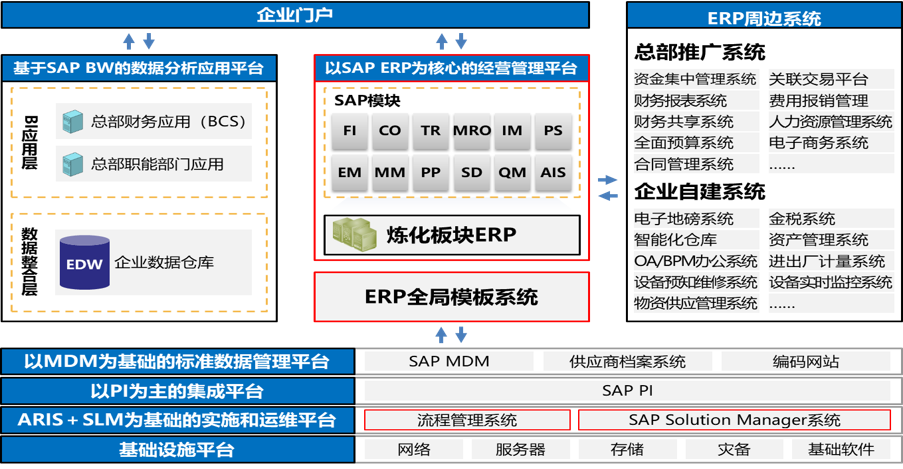Viewport: 903px width, 469px height.
Task: Click the 企业门户 header bar
Action: pyautogui.click(x=295, y=14)
